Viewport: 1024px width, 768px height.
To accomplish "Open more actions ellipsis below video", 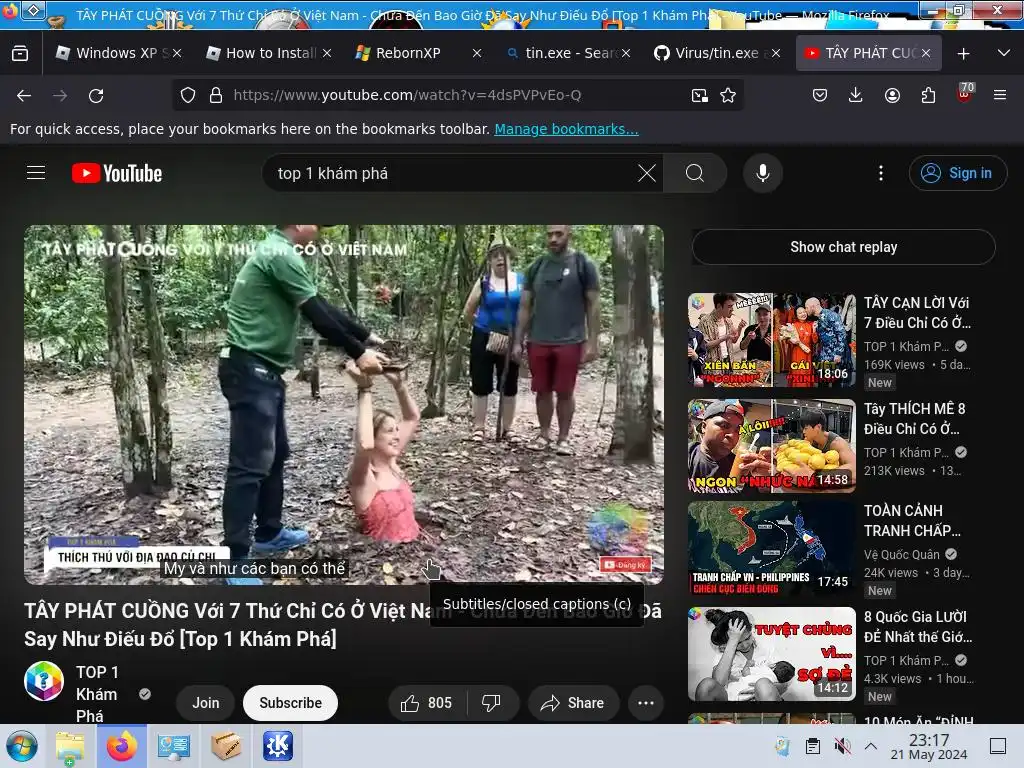I will 646,703.
